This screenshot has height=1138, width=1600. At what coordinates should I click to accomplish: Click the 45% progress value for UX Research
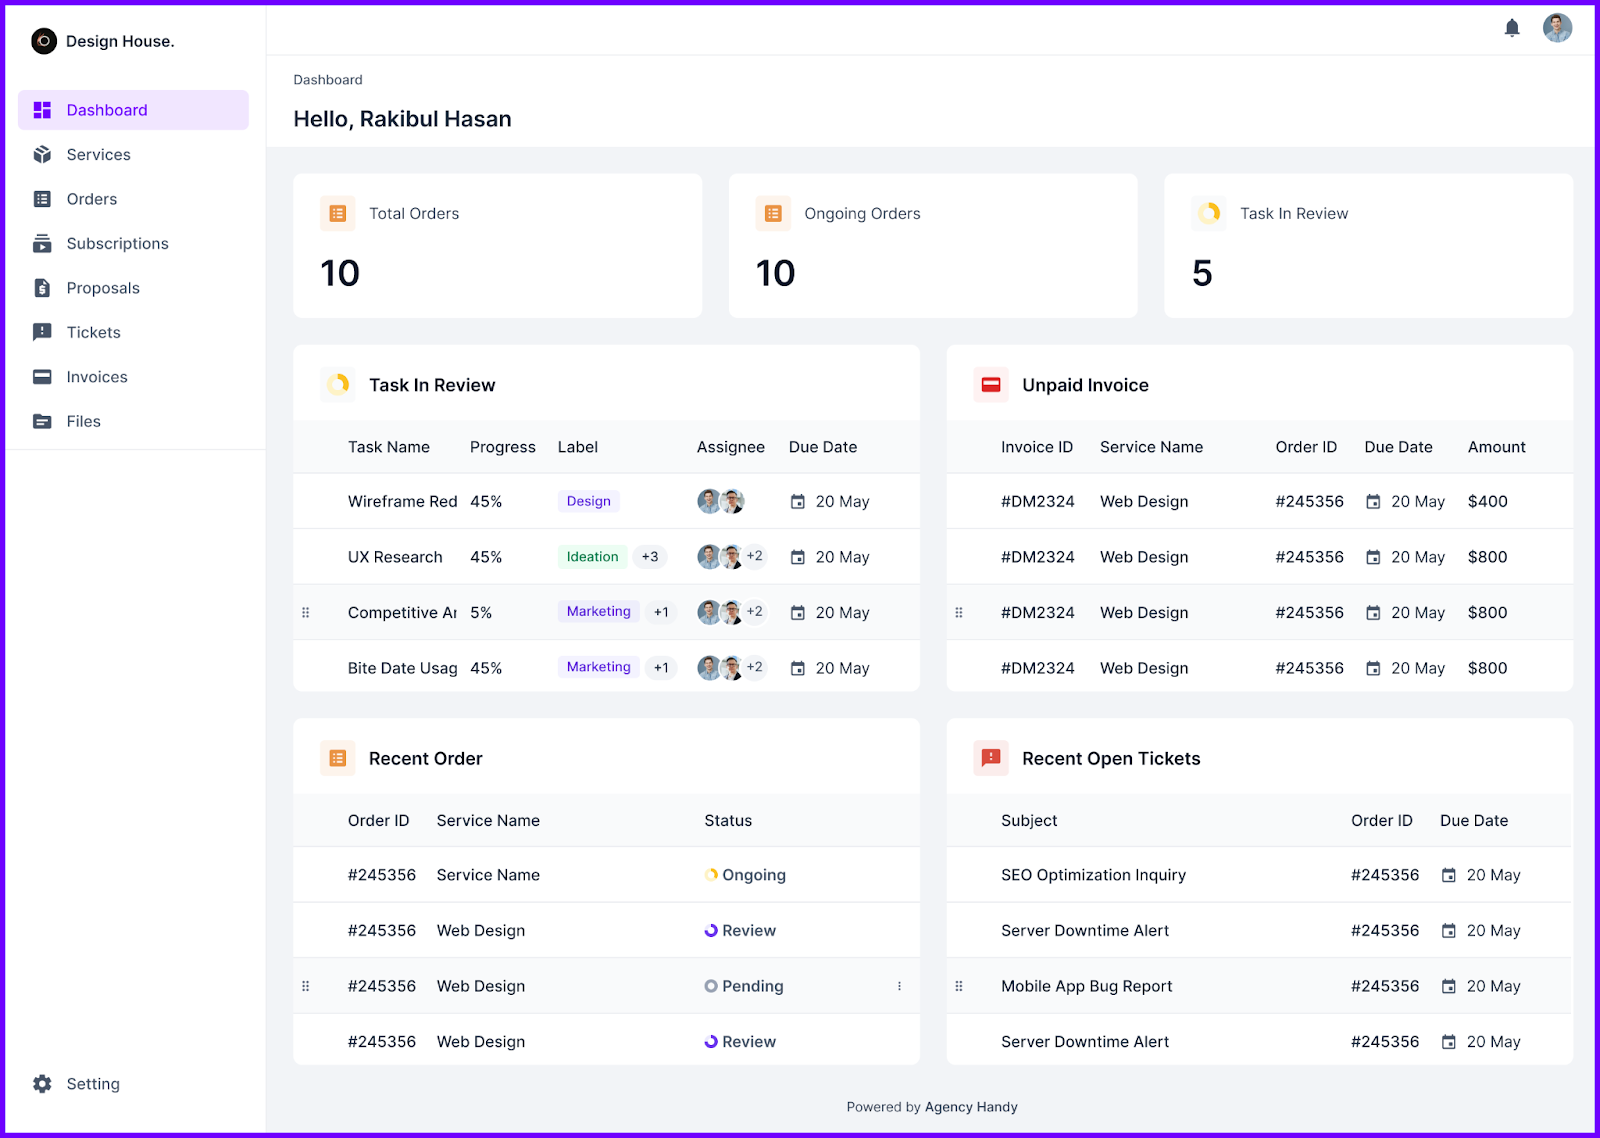487,557
